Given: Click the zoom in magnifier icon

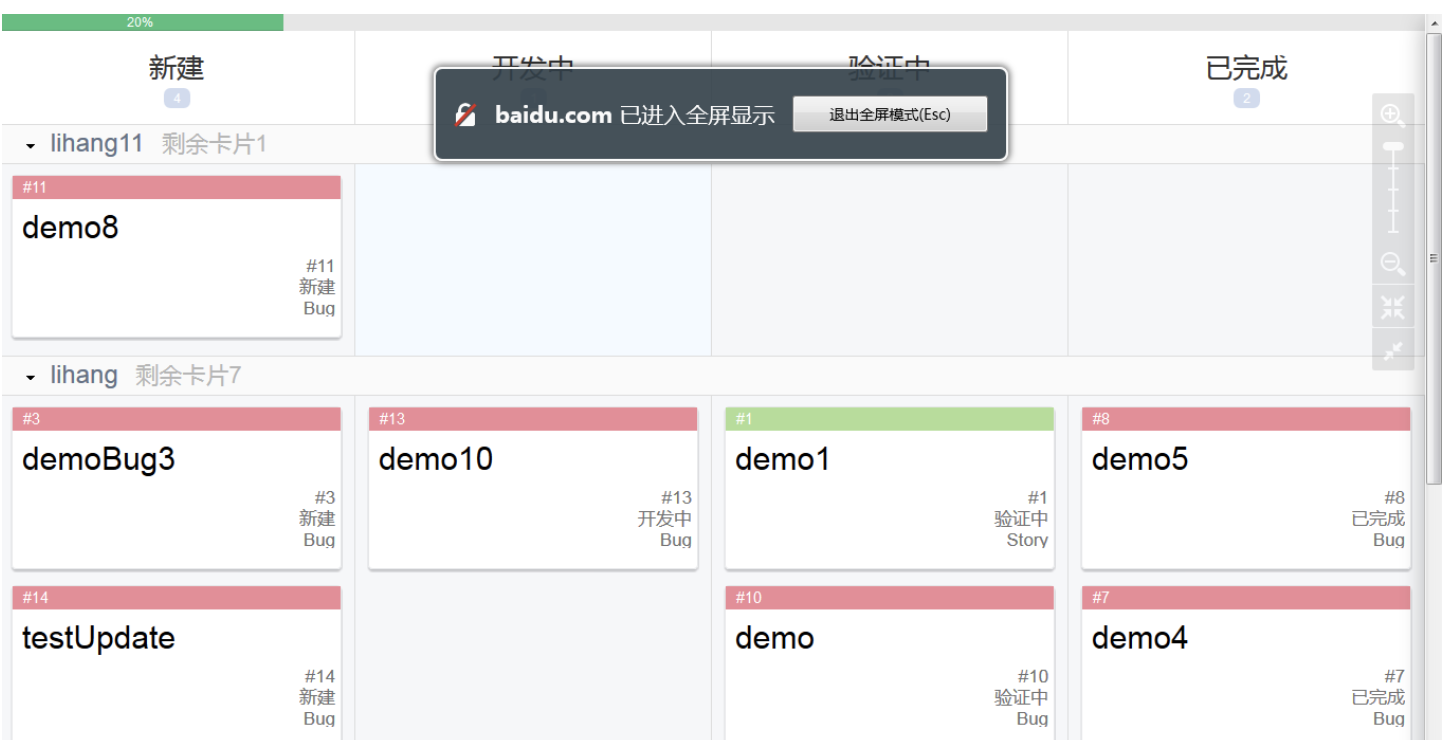Looking at the screenshot, I should [x=1393, y=115].
